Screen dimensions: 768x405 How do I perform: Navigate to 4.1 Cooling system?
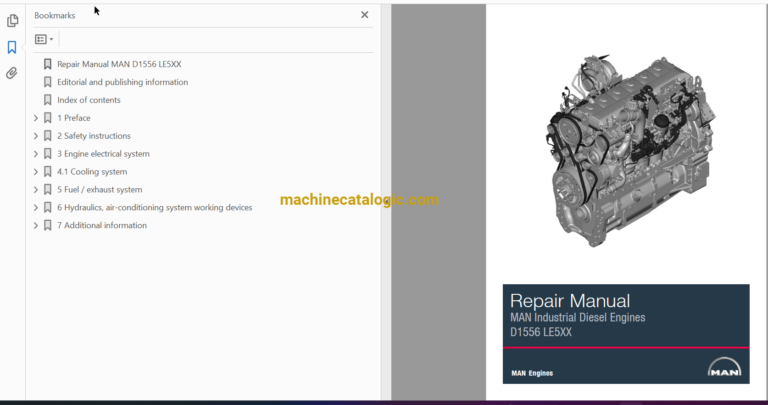pos(92,171)
